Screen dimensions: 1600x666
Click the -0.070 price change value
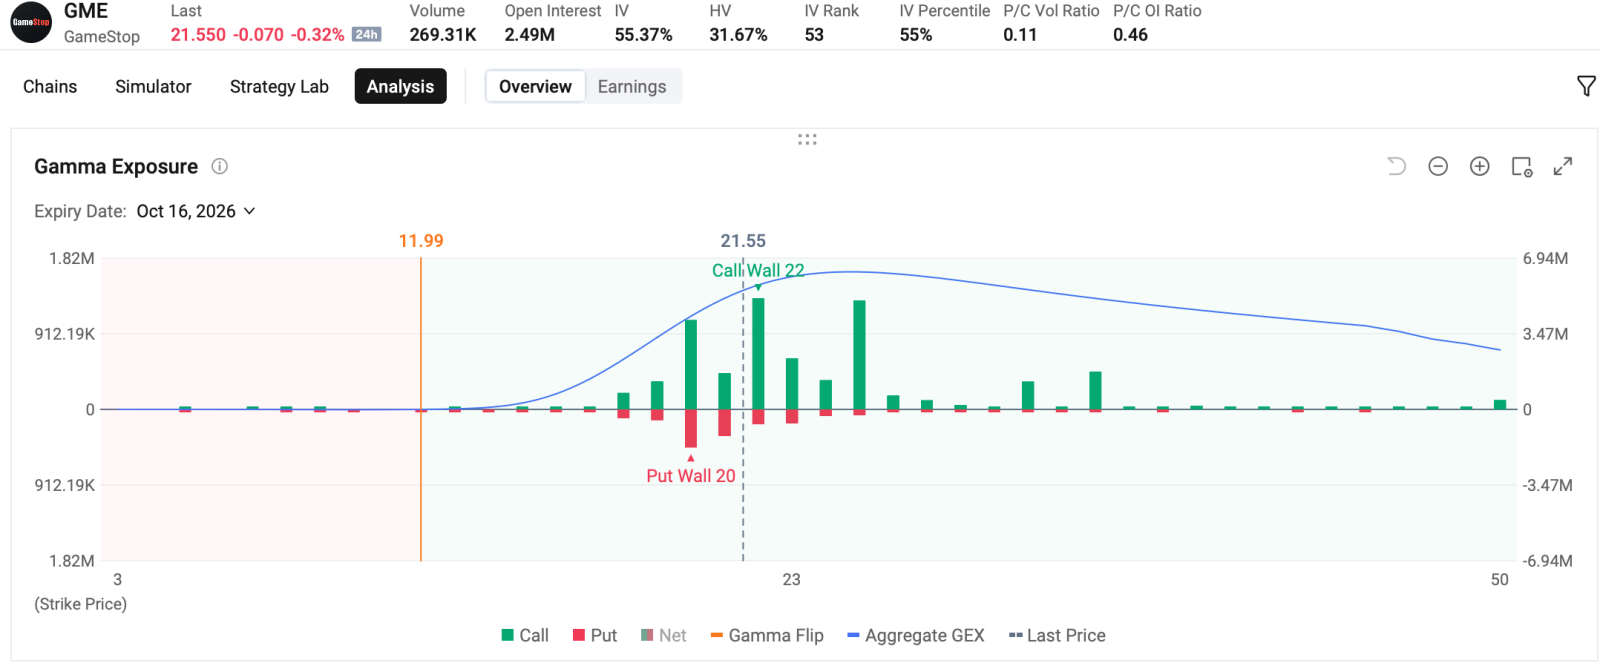point(258,34)
